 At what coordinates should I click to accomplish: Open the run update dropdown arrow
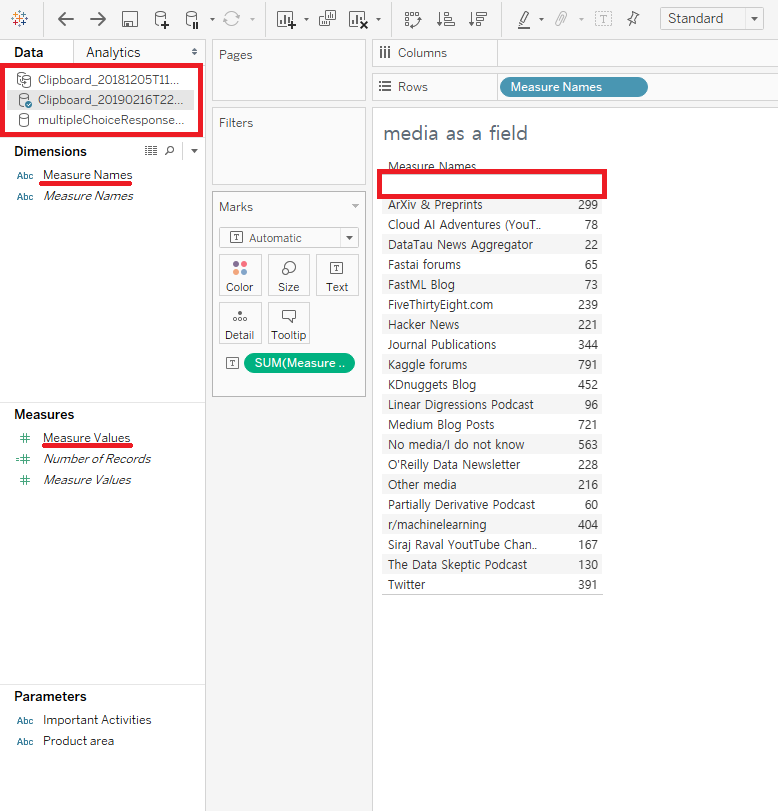252,20
